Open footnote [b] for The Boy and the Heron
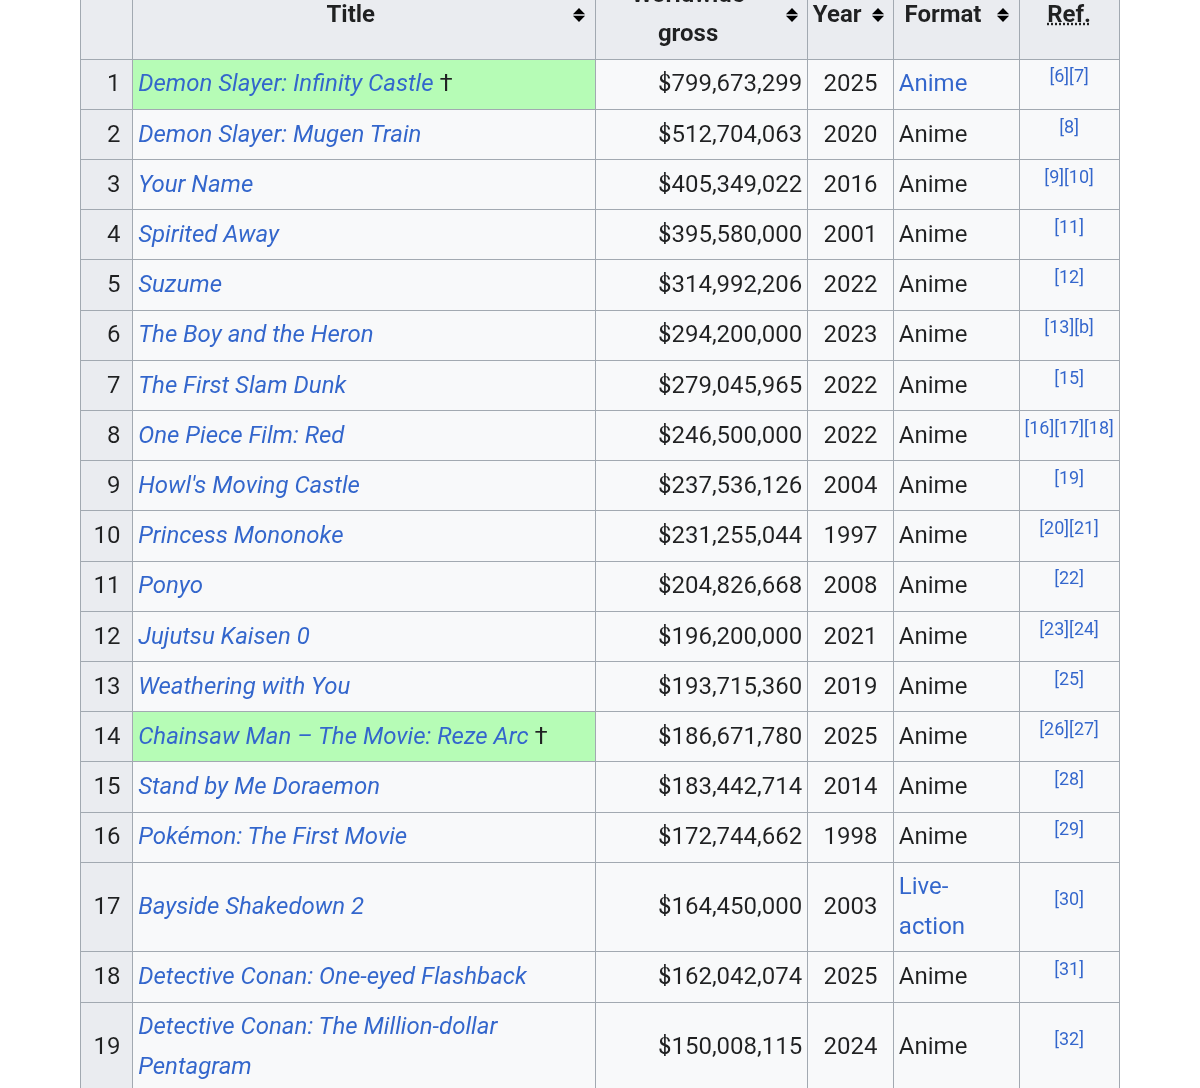This screenshot has height=1088, width=1200. [x=1084, y=327]
